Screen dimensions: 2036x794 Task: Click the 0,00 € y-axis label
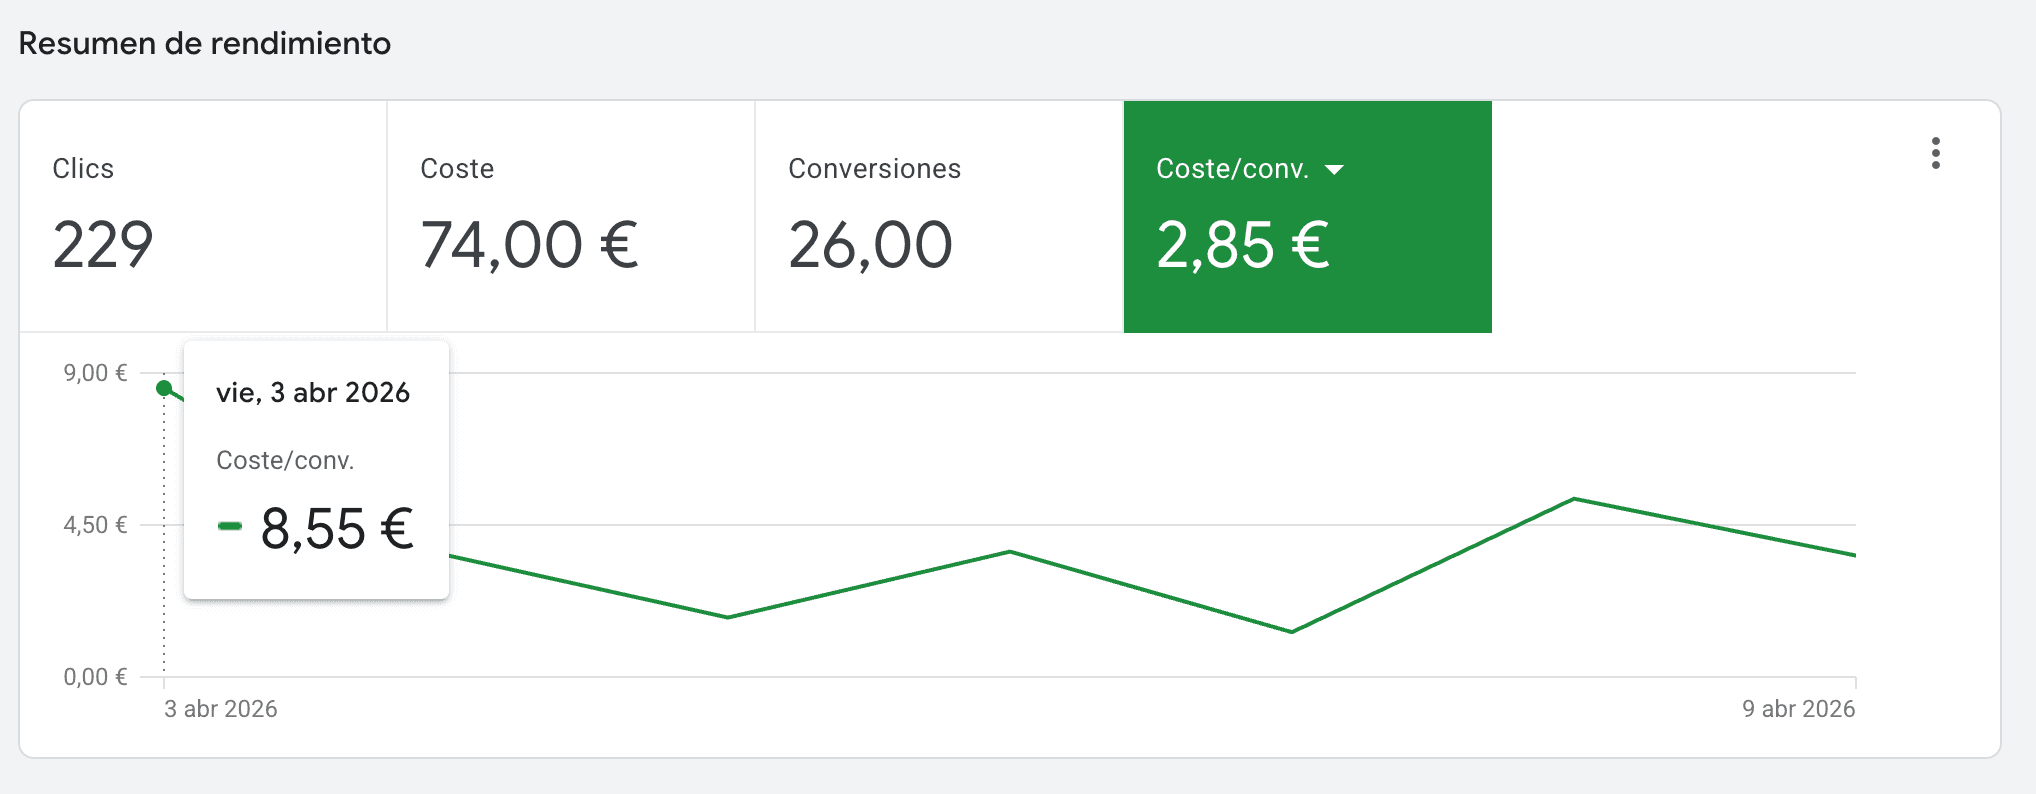(x=95, y=677)
